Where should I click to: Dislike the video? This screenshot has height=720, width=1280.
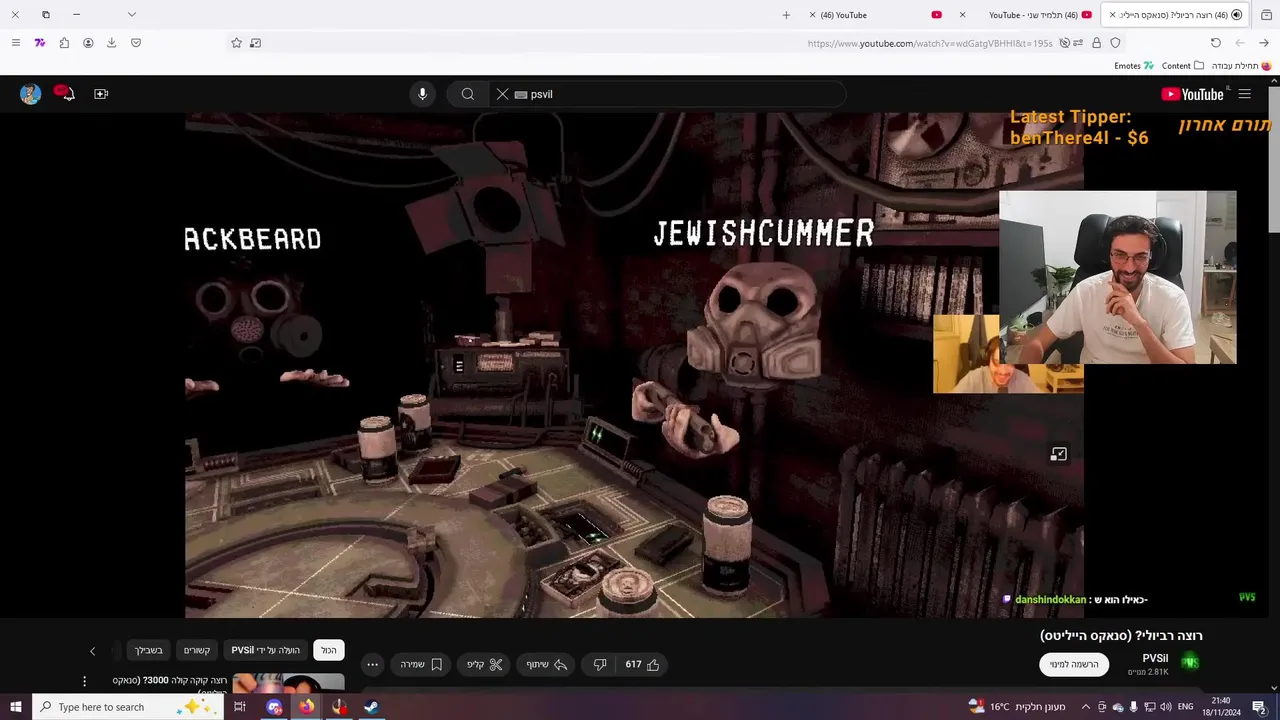point(600,664)
